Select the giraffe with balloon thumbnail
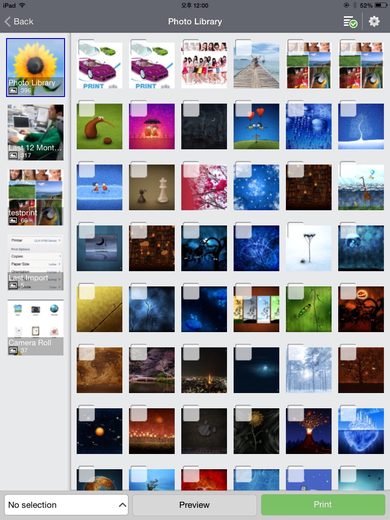The image size is (390, 520). pos(361,187)
